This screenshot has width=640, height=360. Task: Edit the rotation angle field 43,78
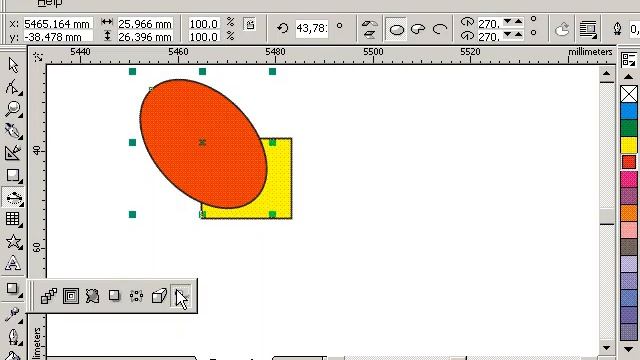tap(312, 28)
